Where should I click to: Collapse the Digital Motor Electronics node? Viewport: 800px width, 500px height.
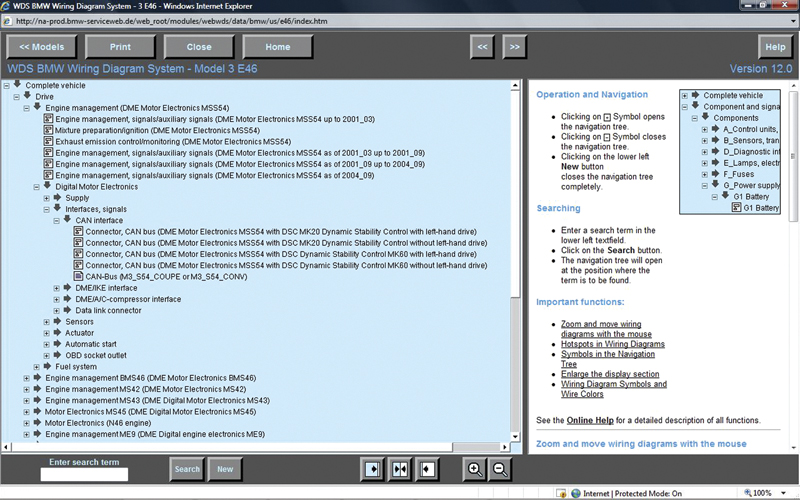pyautogui.click(x=36, y=187)
